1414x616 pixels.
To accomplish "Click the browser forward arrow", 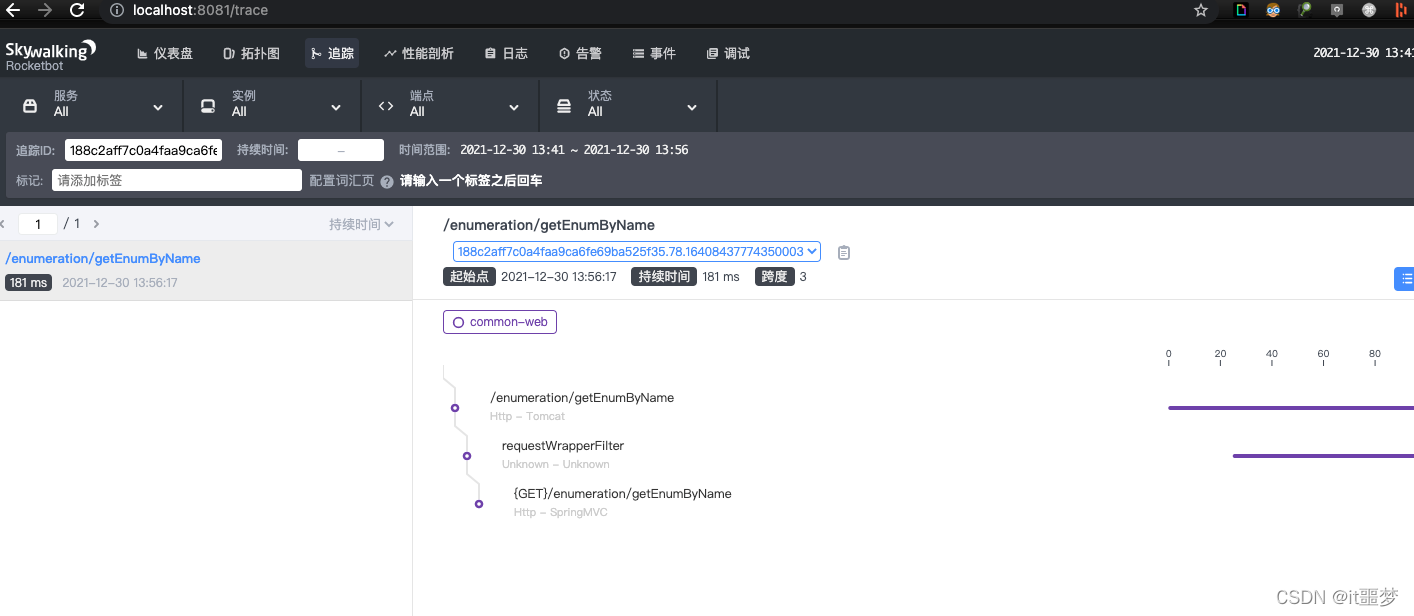I will pyautogui.click(x=44, y=11).
